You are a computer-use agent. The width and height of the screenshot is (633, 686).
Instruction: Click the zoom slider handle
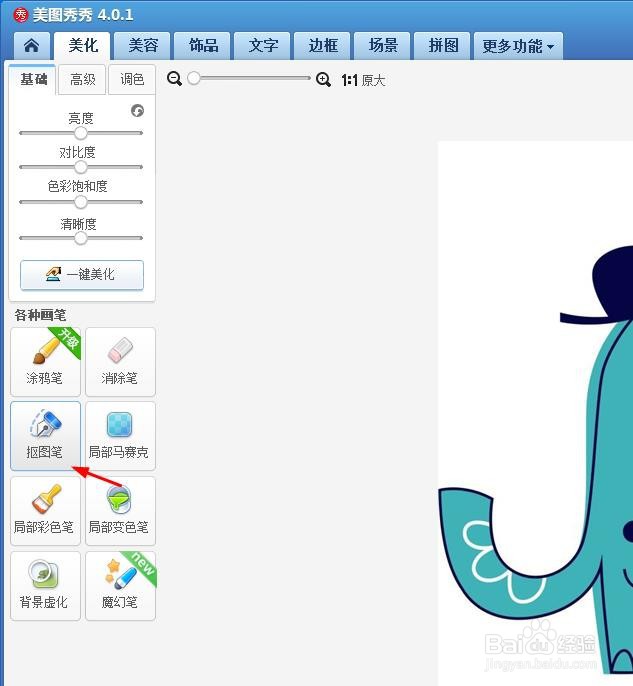[193, 78]
